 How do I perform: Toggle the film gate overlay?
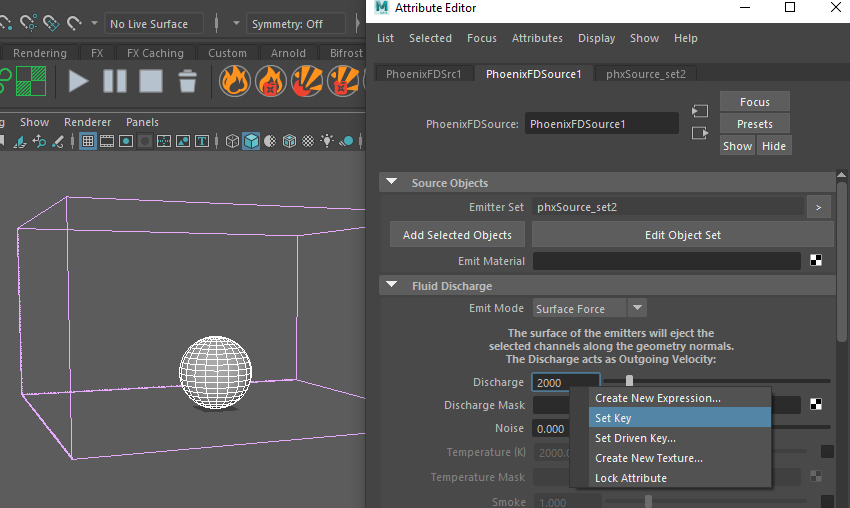tap(107, 142)
